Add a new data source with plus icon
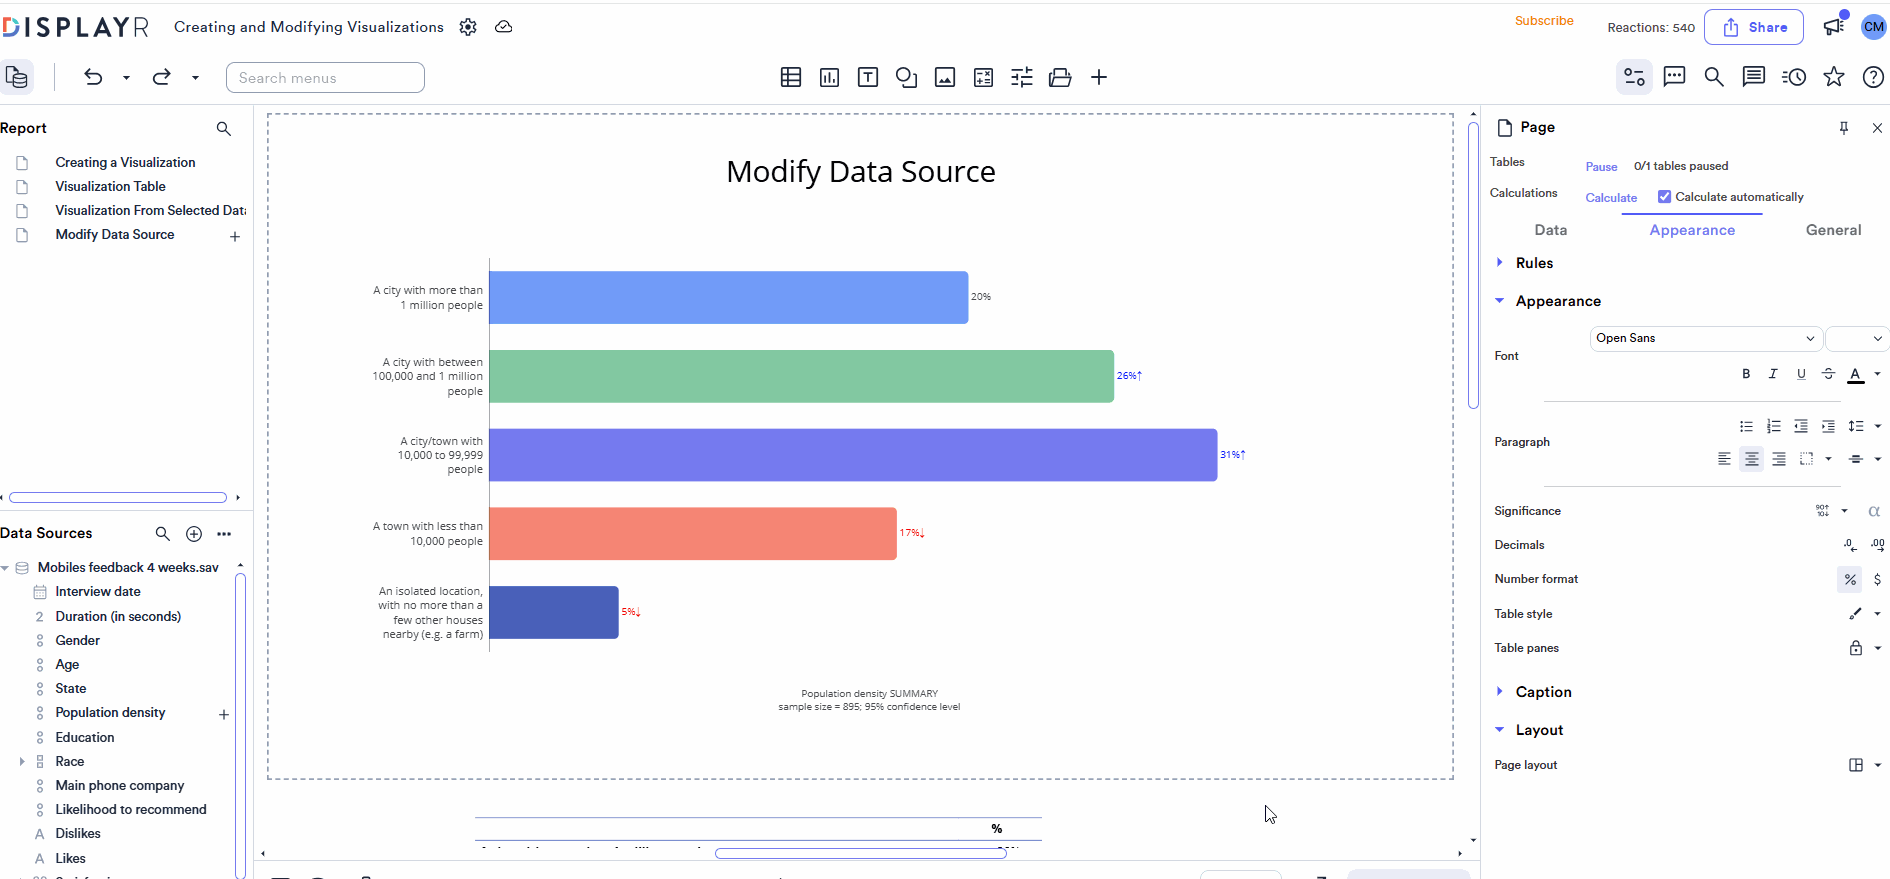 click(x=194, y=534)
